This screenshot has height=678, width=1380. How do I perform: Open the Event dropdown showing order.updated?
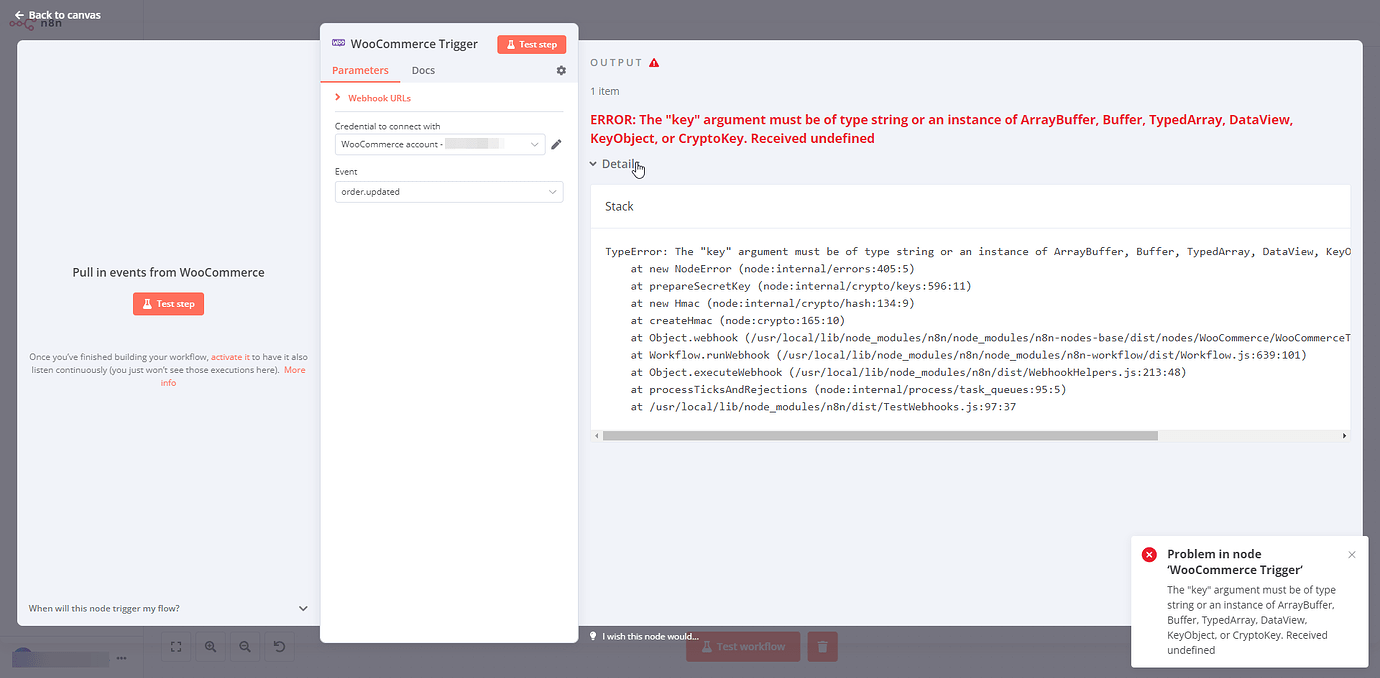pos(448,192)
